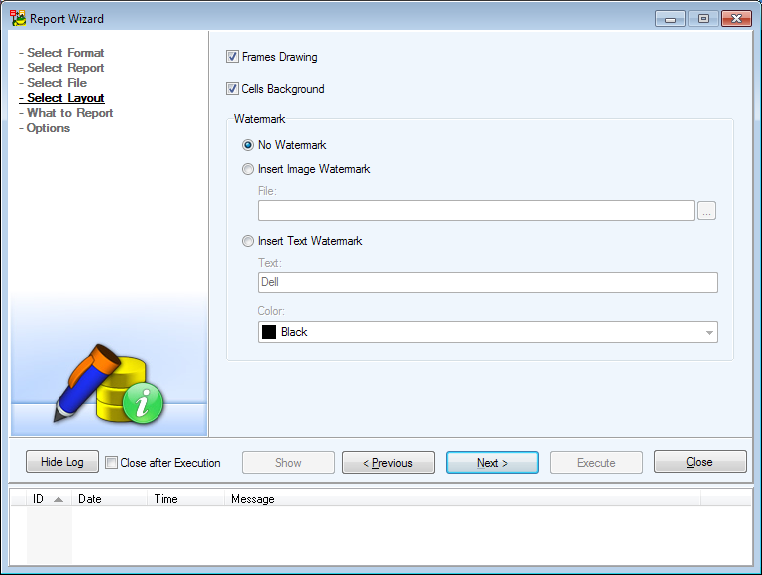Click the wizard pen and database illustration
Image resolution: width=762 pixels, height=575 pixels.
coord(108,383)
